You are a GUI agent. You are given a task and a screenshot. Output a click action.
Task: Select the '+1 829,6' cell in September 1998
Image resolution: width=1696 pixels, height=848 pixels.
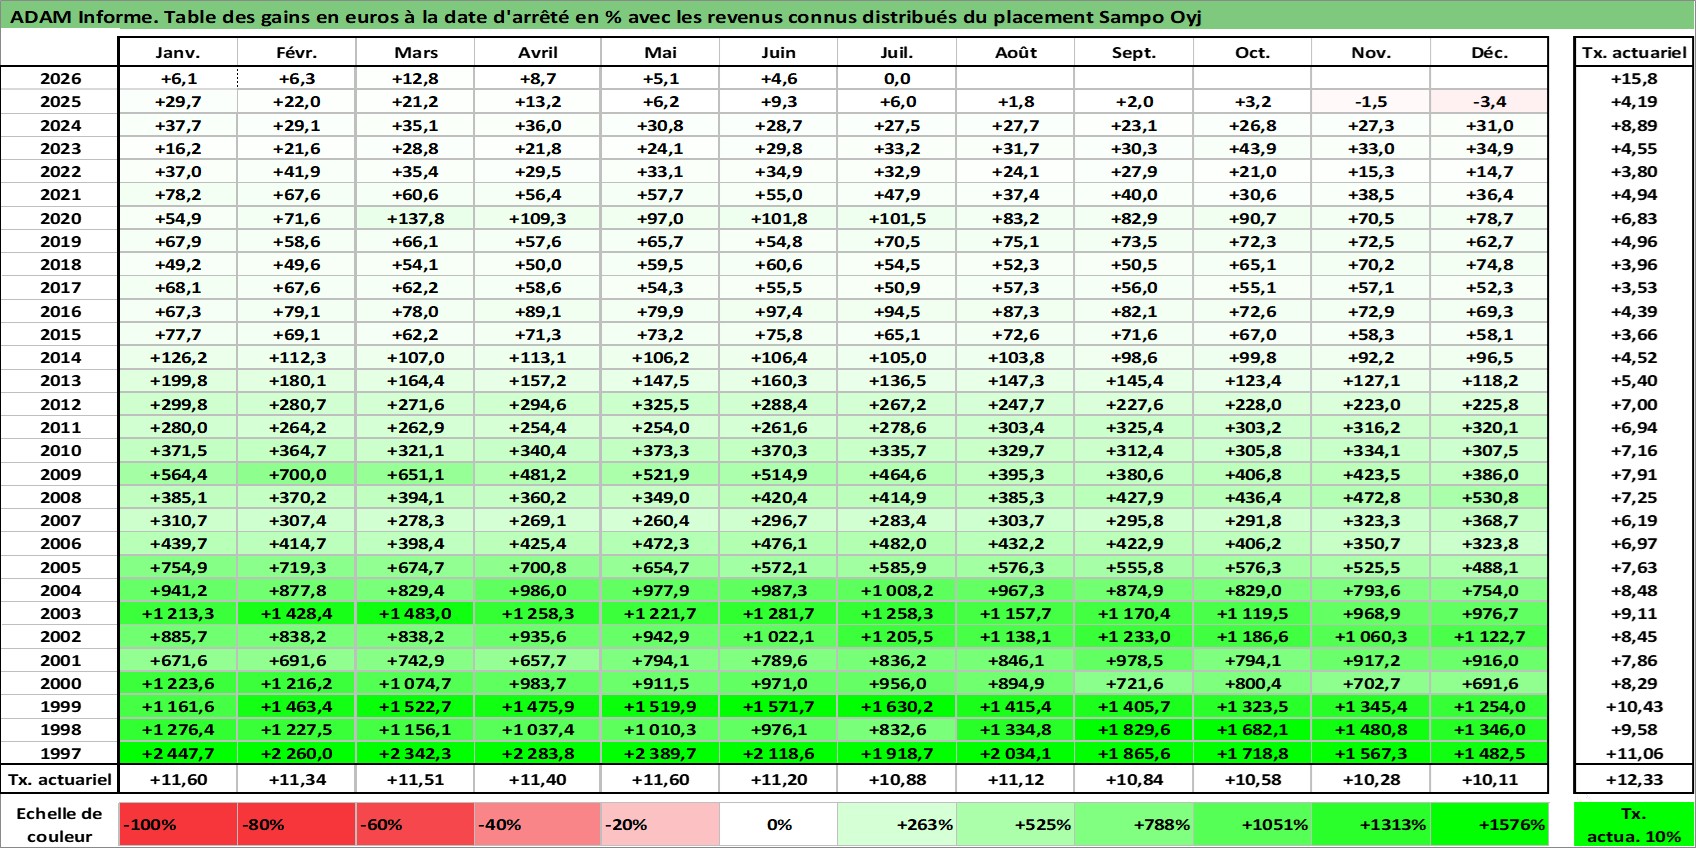click(1134, 729)
